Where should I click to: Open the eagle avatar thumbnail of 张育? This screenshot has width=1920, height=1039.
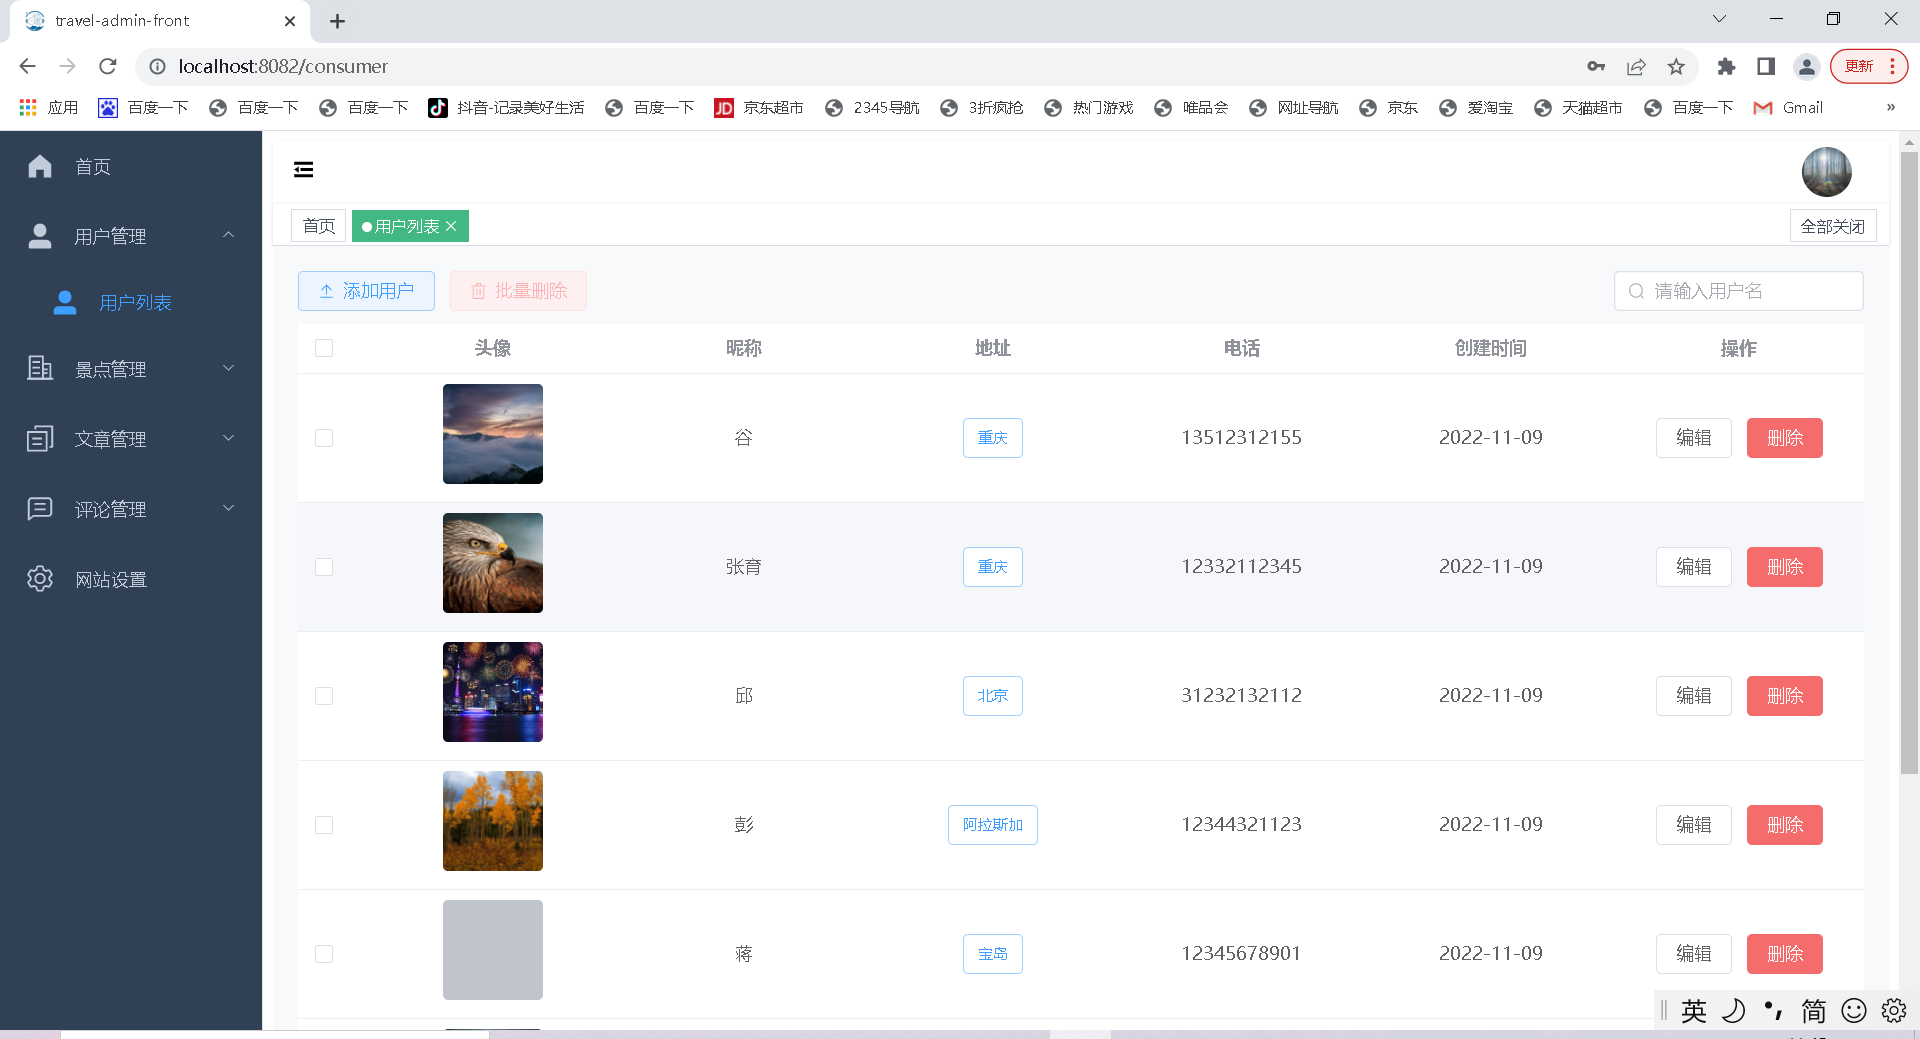click(x=493, y=563)
